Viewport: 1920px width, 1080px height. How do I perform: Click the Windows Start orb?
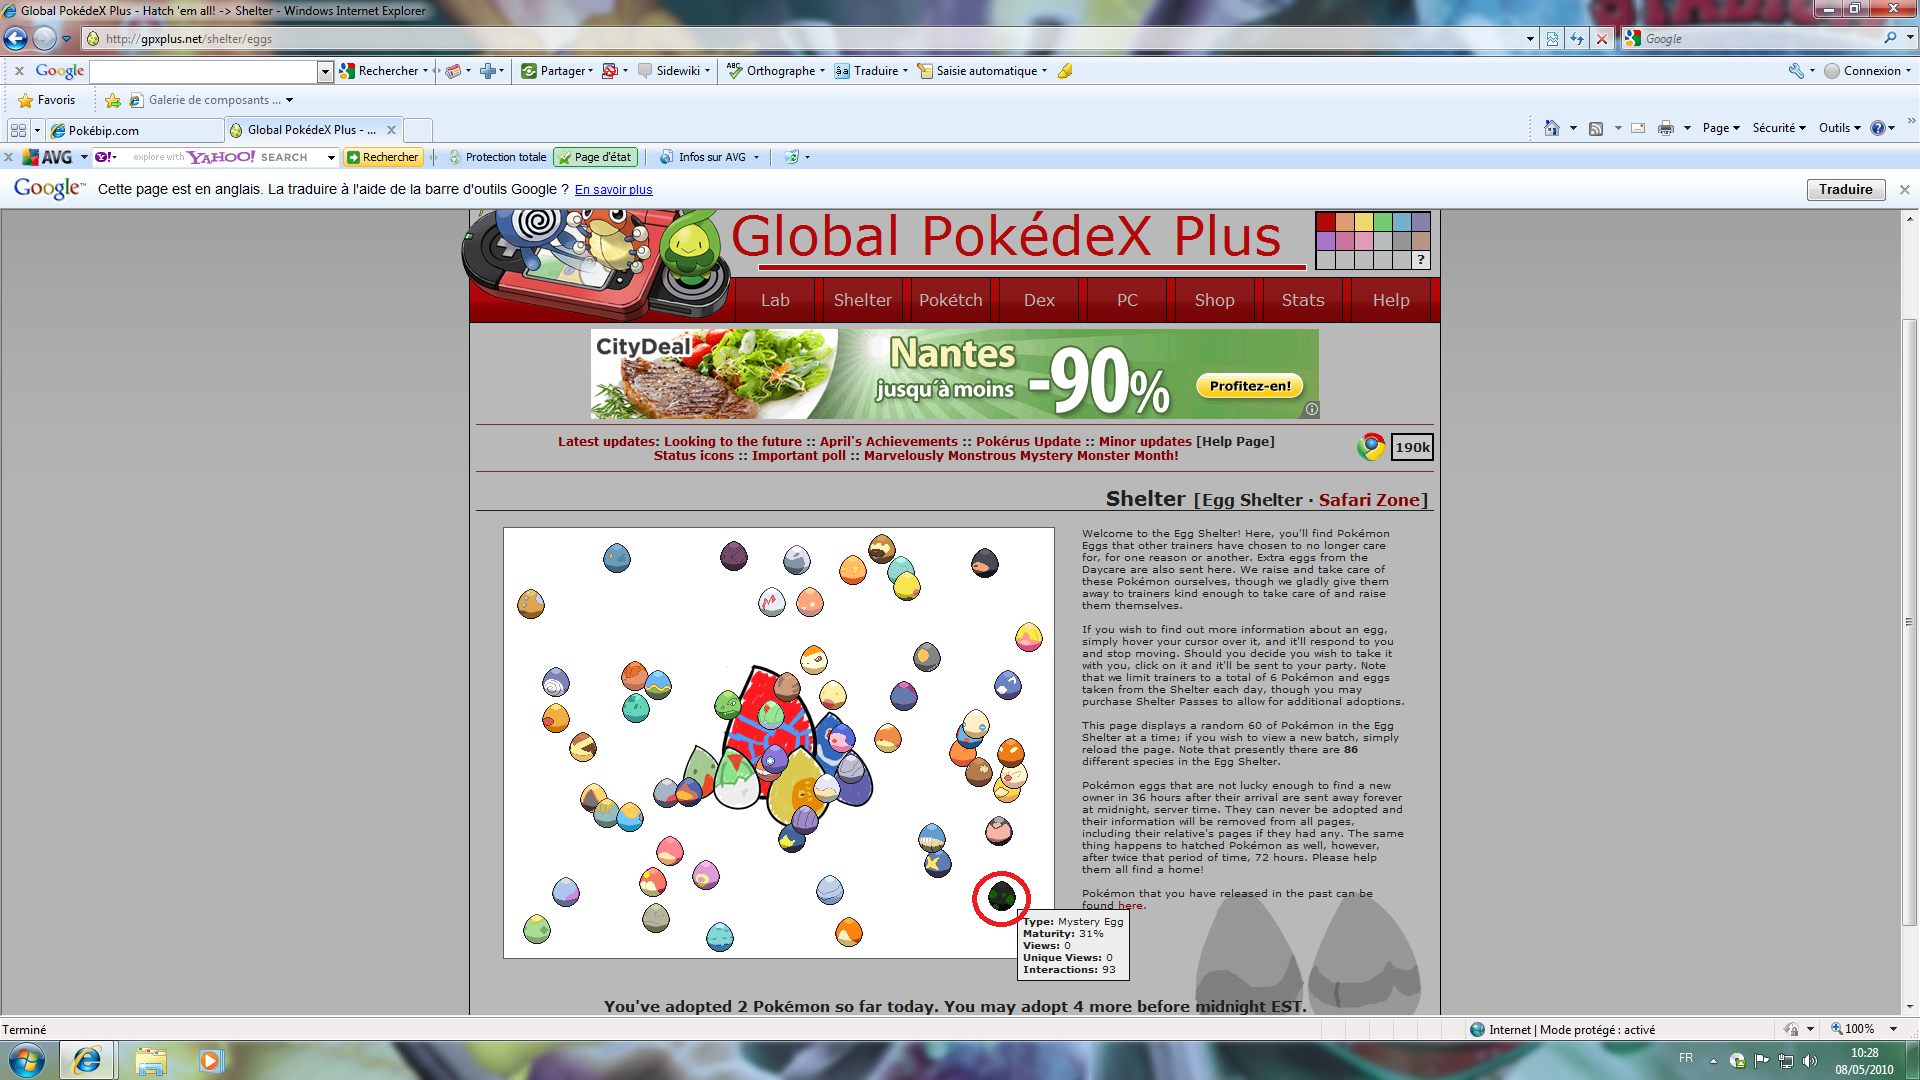[x=27, y=1060]
